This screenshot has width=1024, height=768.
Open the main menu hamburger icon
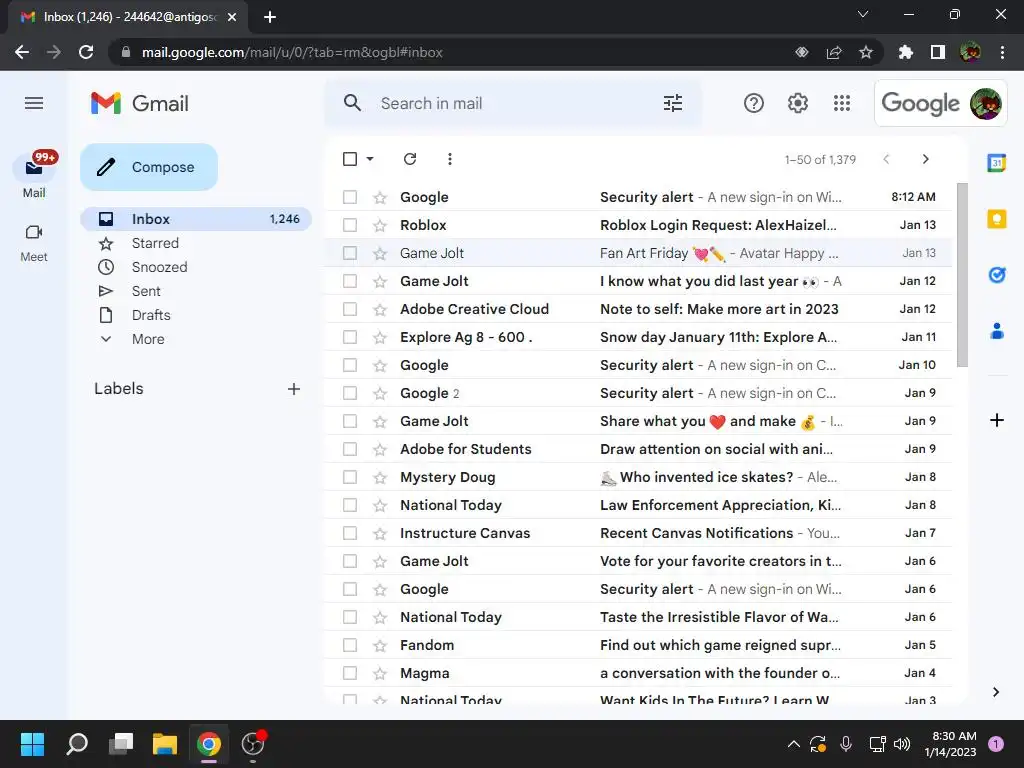[x=34, y=103]
